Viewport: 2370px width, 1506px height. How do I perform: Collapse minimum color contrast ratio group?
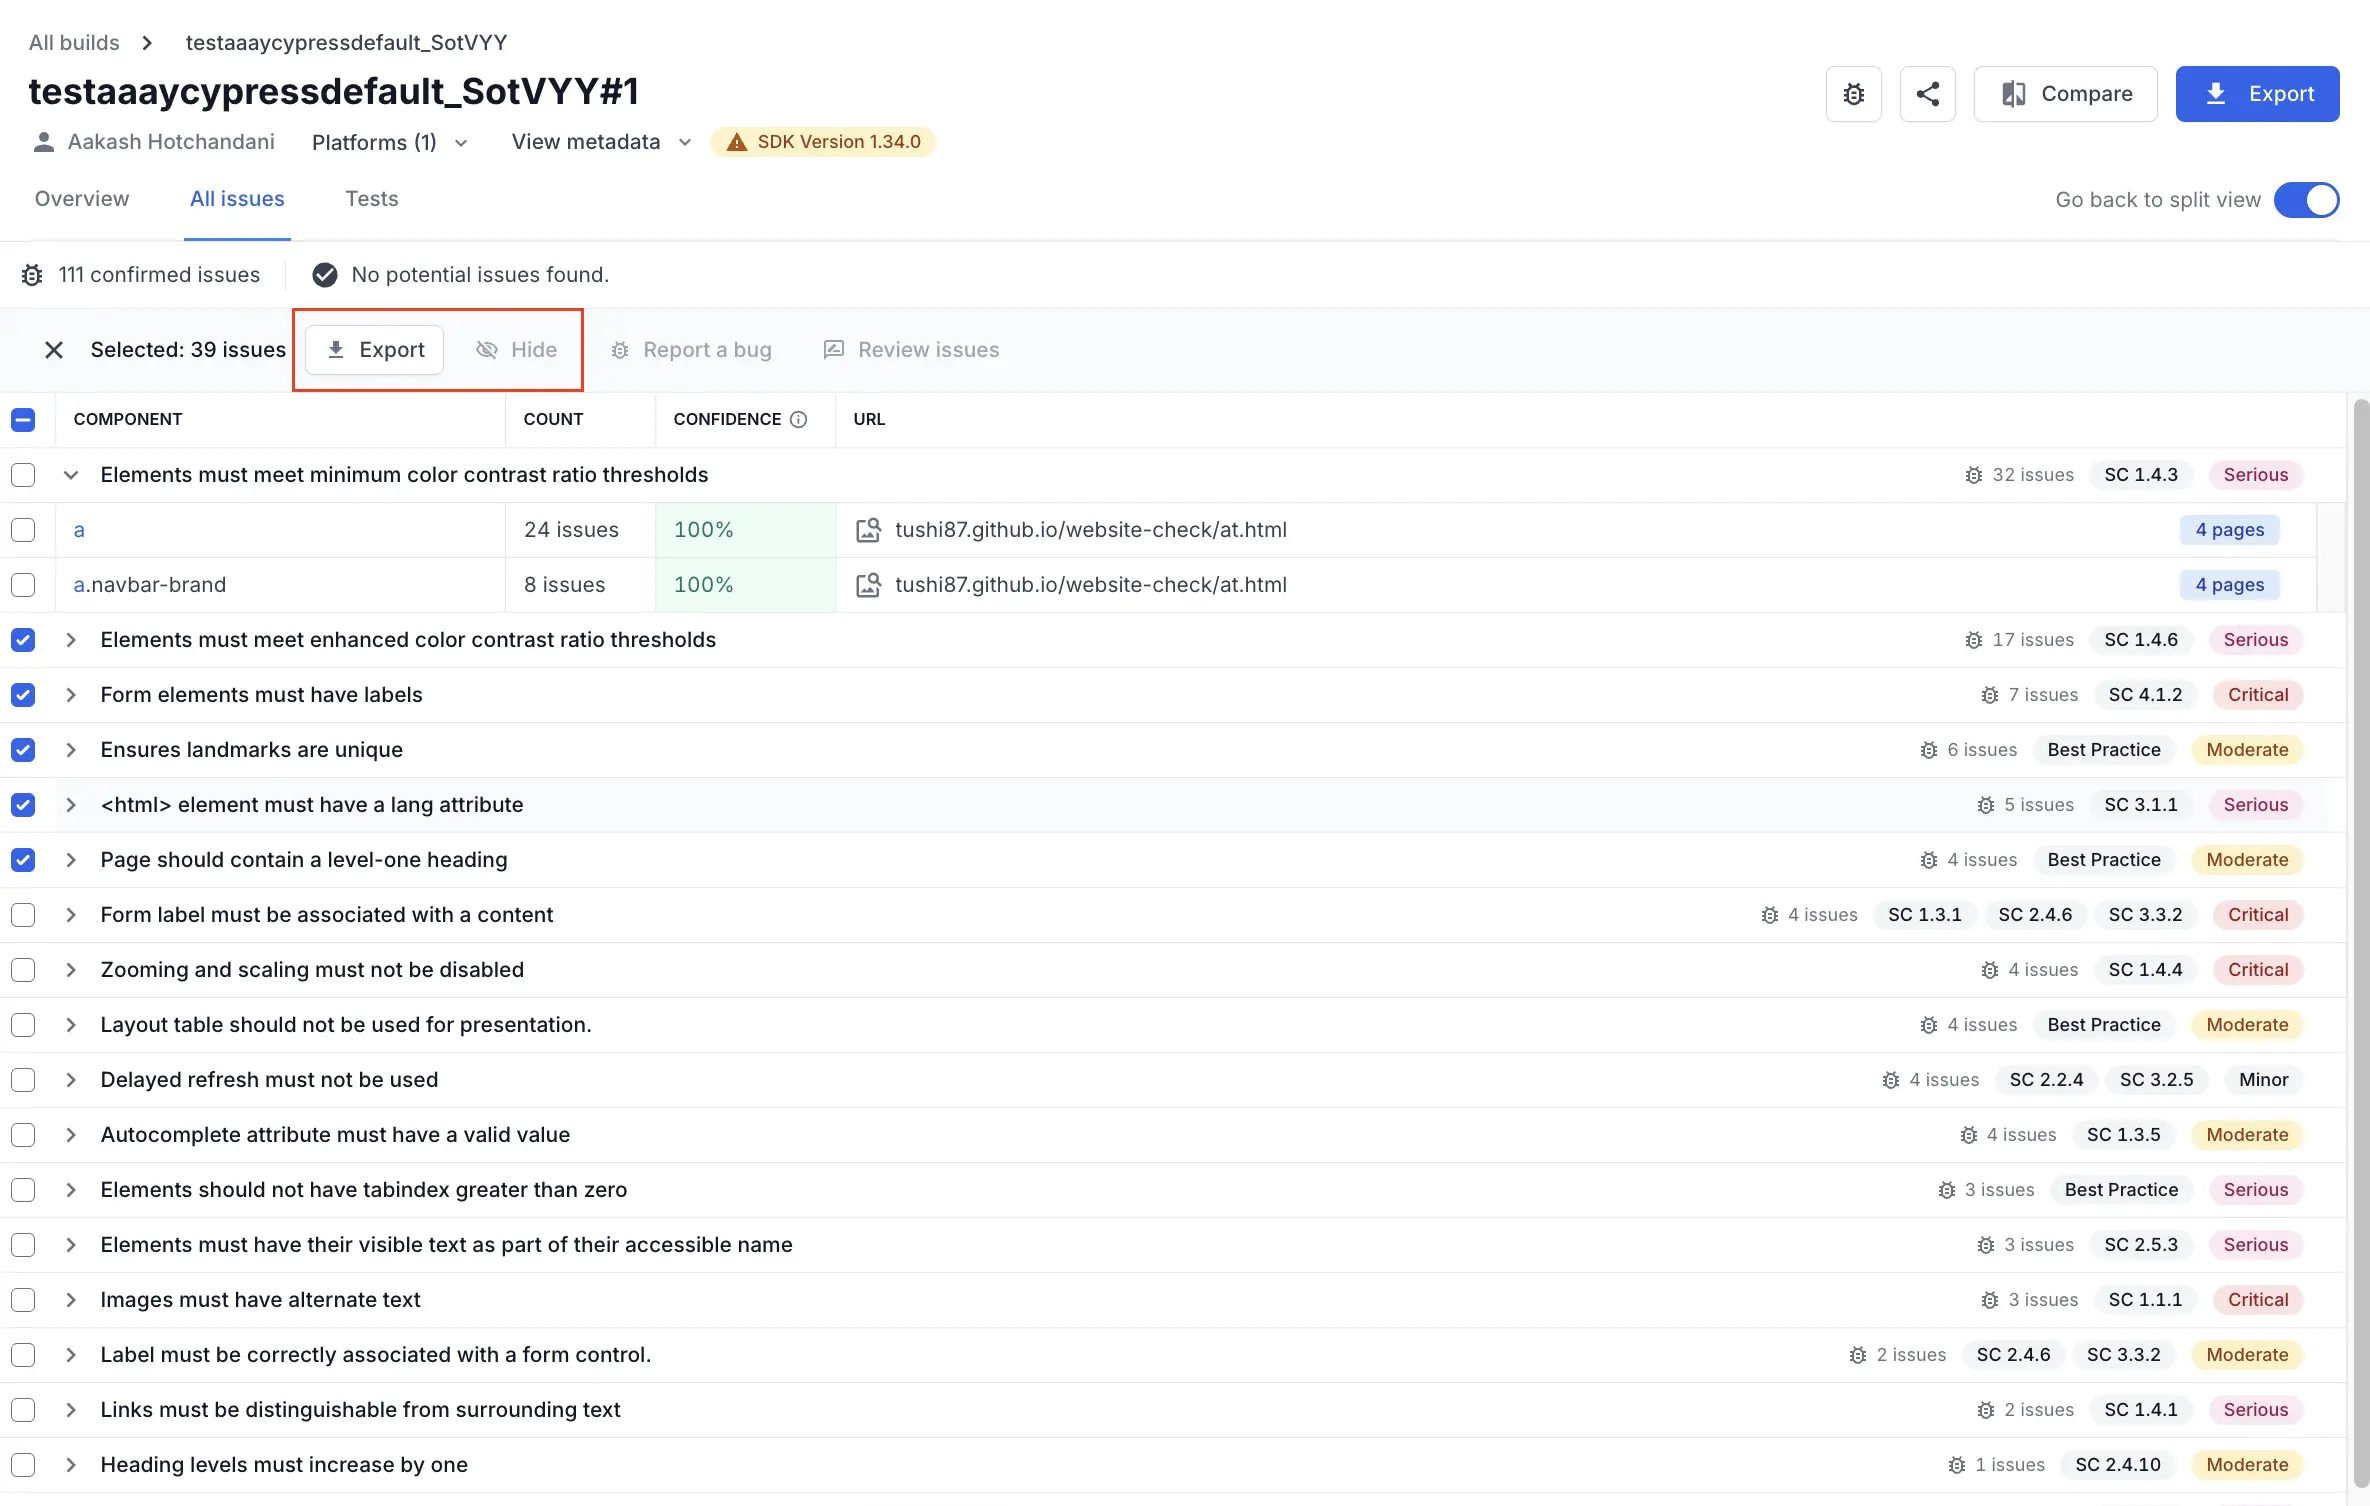(71, 475)
